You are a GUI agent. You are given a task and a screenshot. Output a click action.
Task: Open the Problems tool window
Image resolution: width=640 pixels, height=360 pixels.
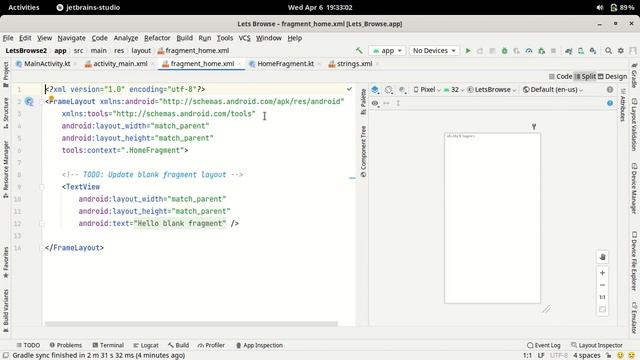(66, 345)
